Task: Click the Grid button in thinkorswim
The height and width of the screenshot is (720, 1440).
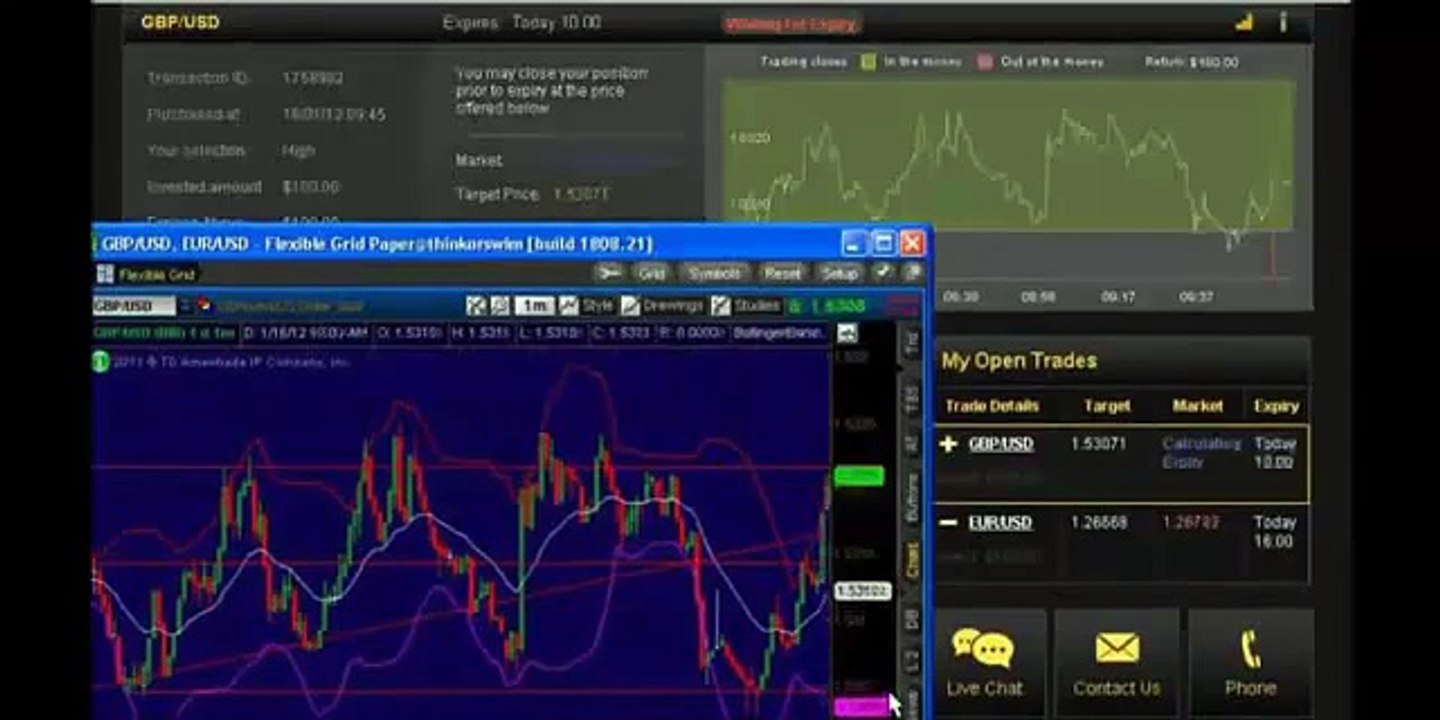Action: pos(651,272)
